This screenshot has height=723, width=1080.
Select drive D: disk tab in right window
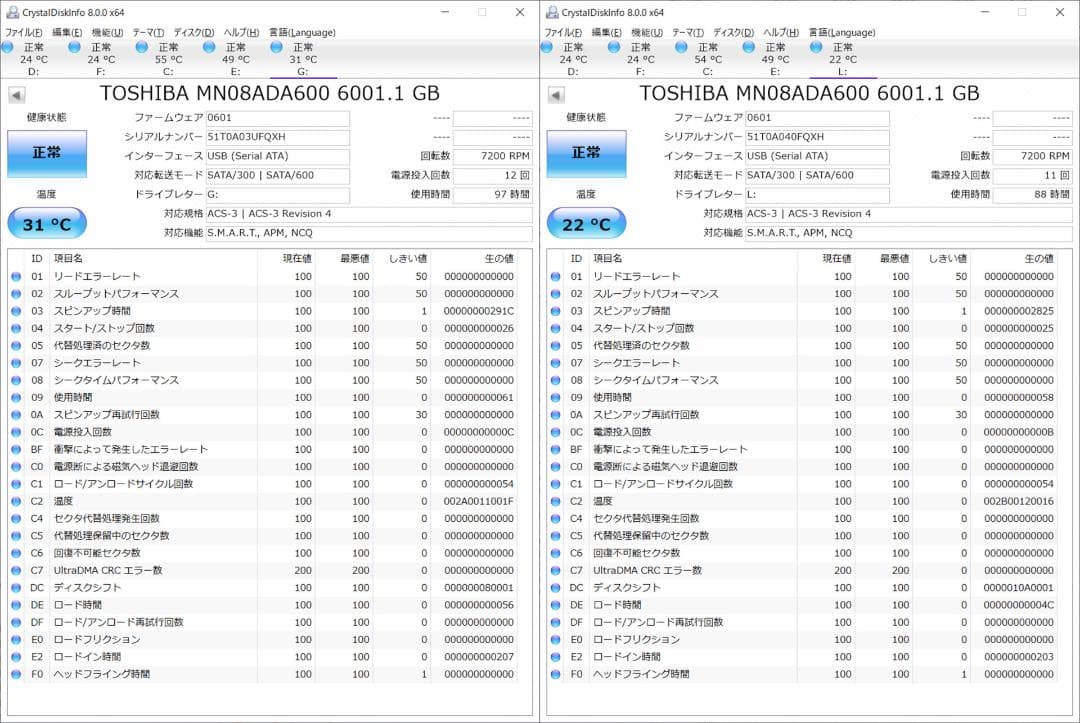point(573,59)
